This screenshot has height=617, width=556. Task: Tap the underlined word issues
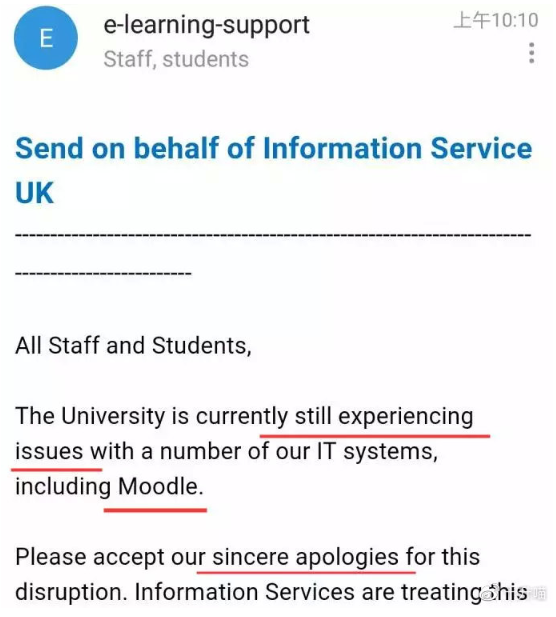click(x=49, y=451)
